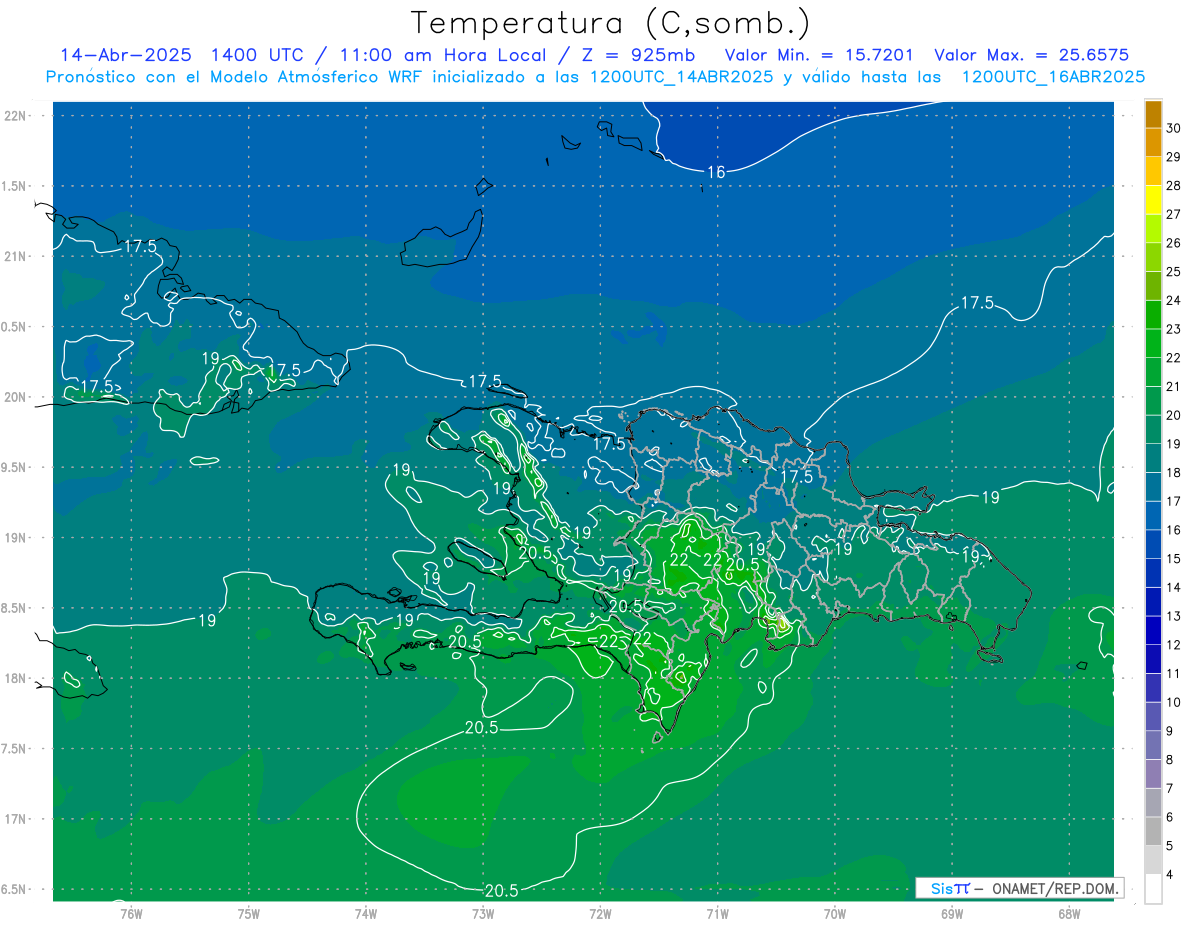Click color scale value '13'
The image size is (1200, 927).
1174,616
